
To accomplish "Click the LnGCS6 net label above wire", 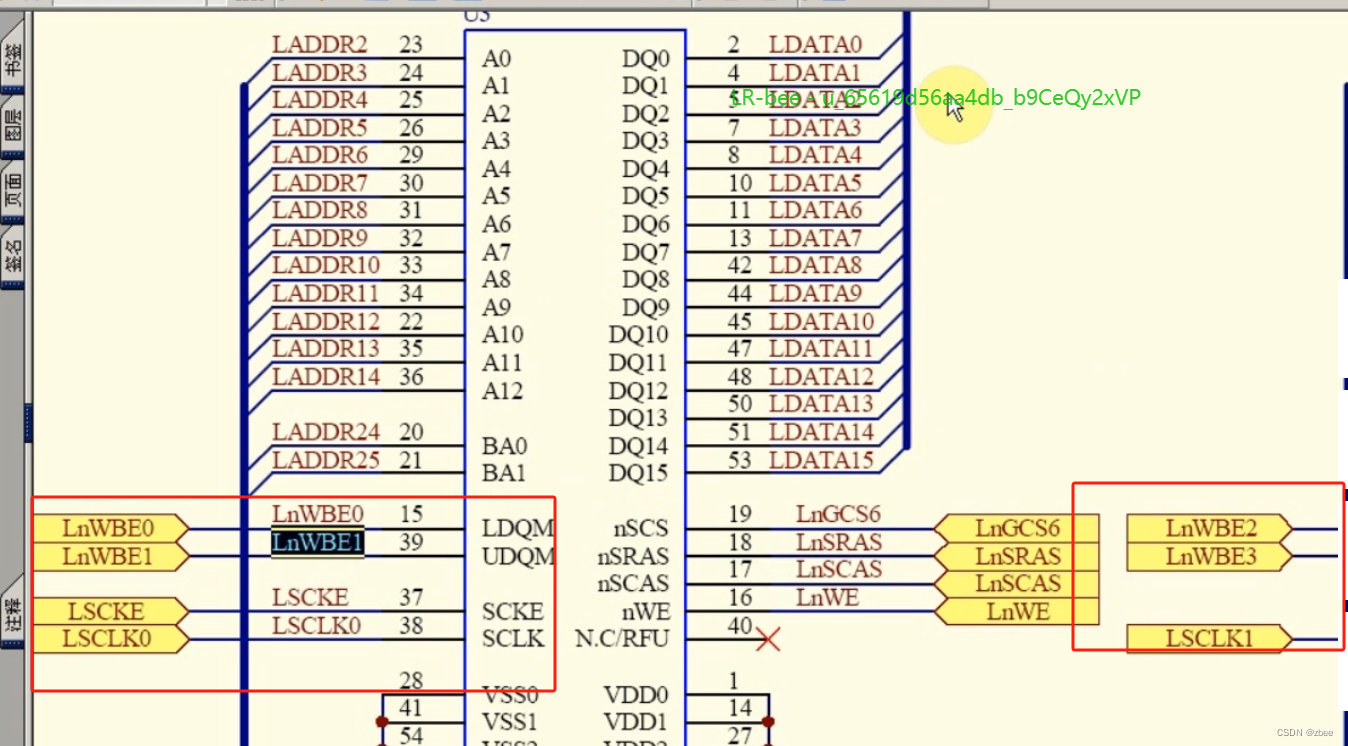I will pyautogui.click(x=838, y=514).
